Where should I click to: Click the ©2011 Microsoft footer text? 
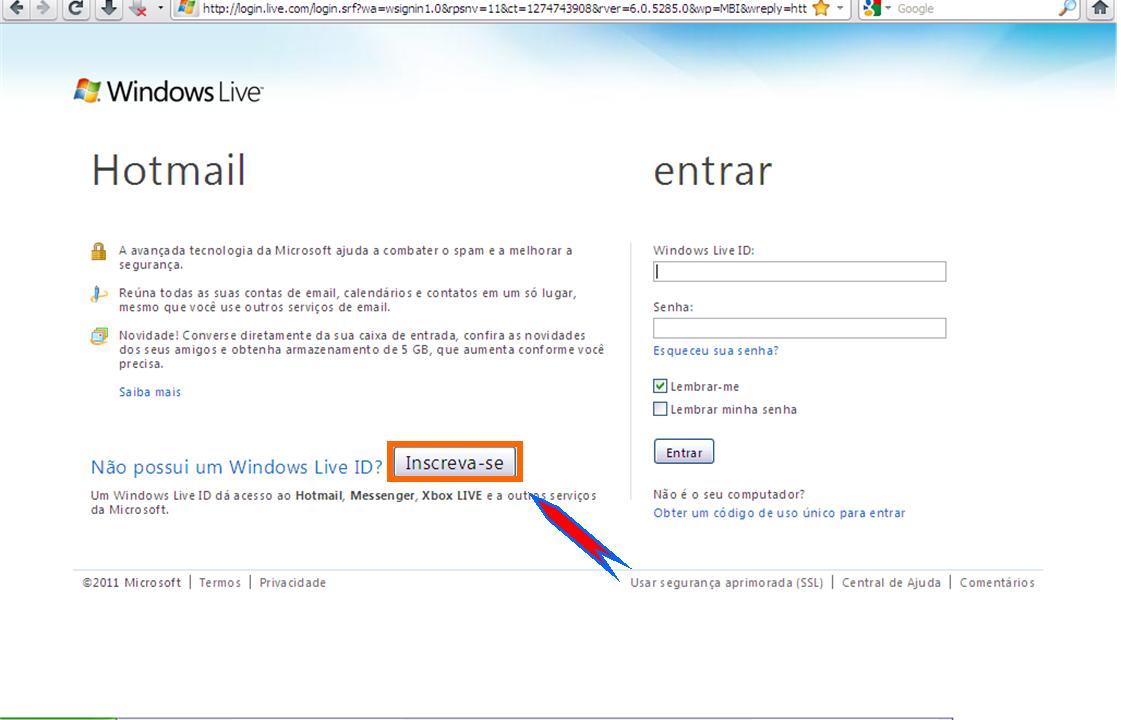coord(132,583)
